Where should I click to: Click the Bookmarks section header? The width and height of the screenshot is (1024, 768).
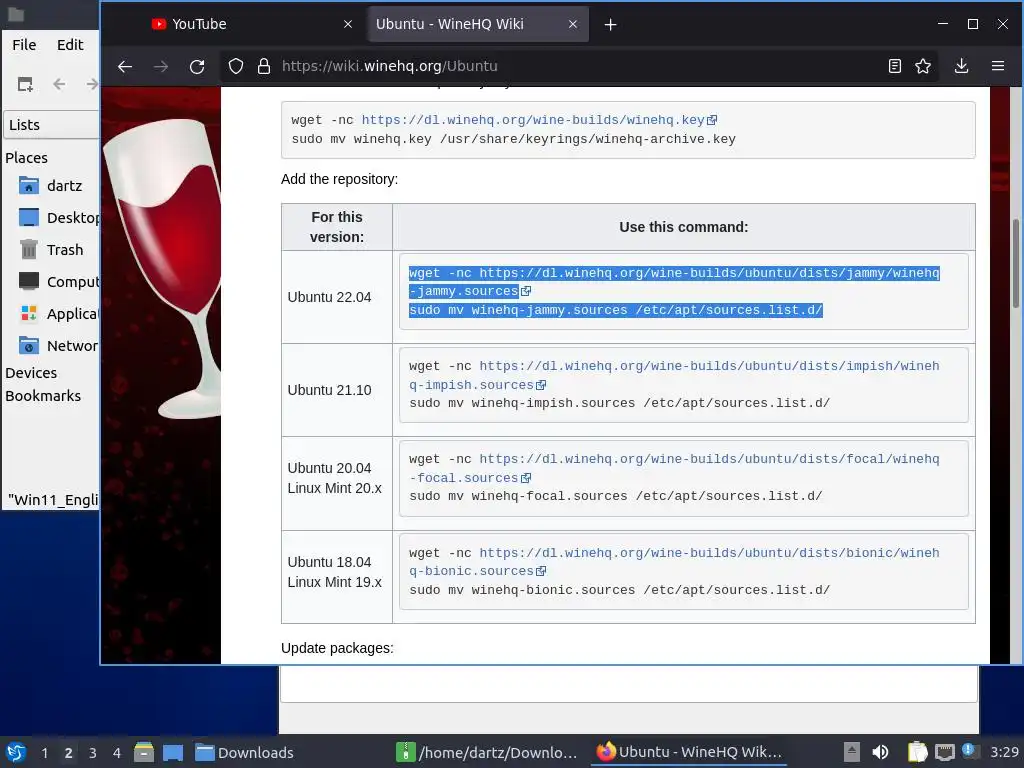pyautogui.click(x=43, y=396)
